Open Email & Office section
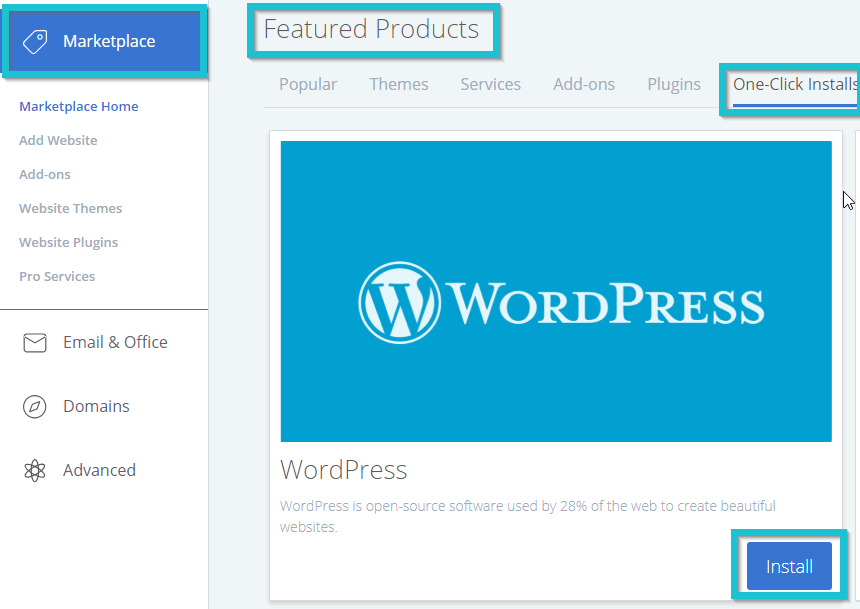 (x=115, y=342)
